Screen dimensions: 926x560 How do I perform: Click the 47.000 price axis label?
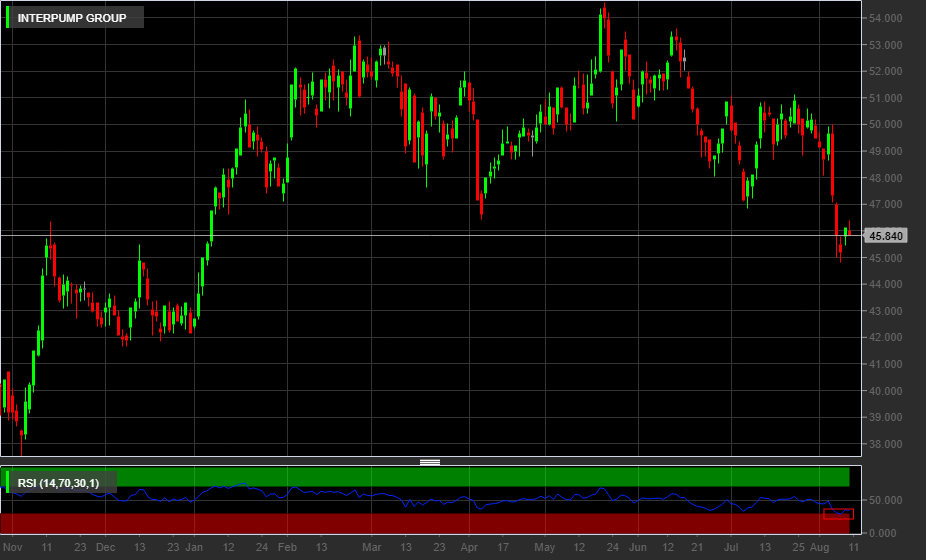[x=885, y=204]
